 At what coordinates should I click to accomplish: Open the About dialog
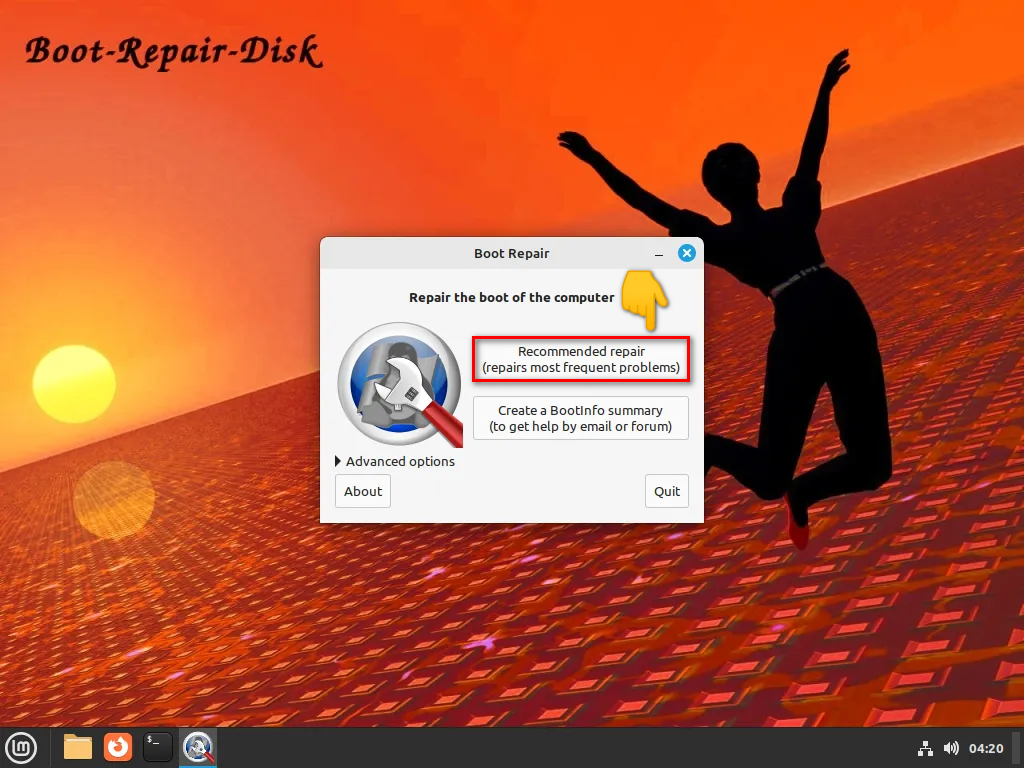(362, 491)
